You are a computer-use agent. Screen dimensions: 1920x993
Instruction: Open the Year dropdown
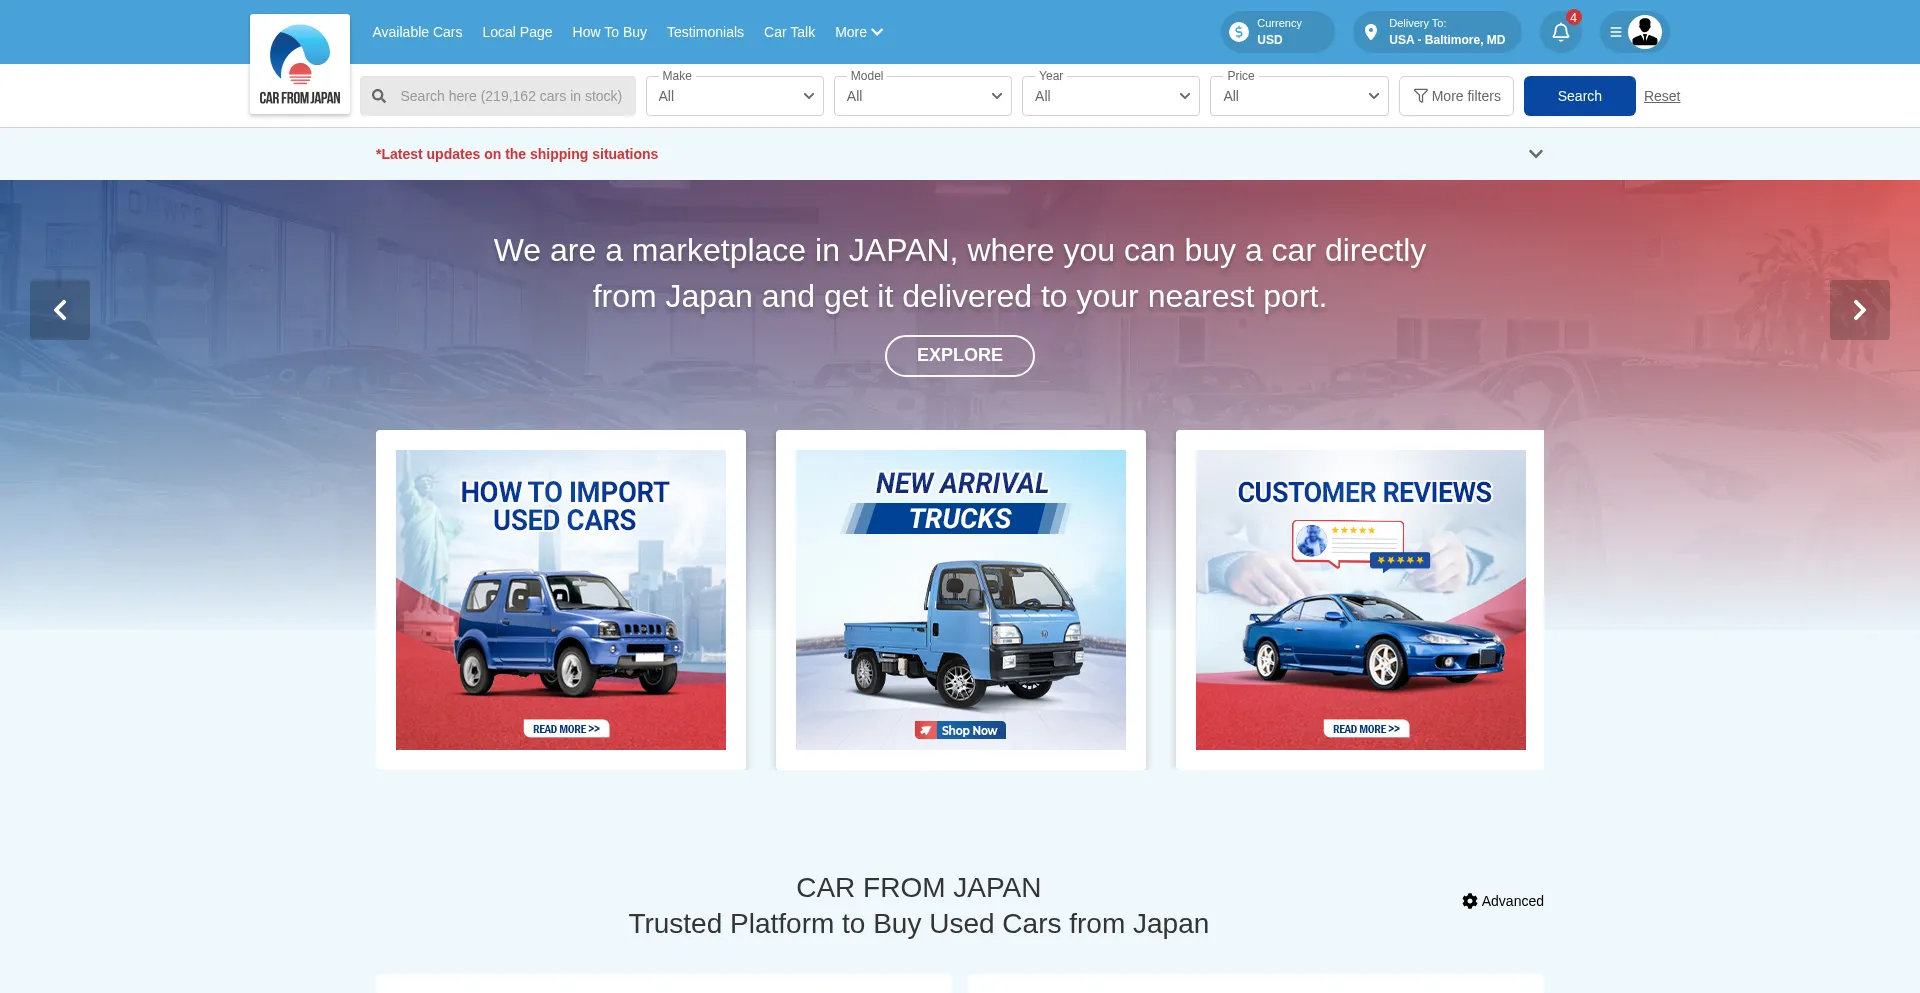click(x=1111, y=96)
